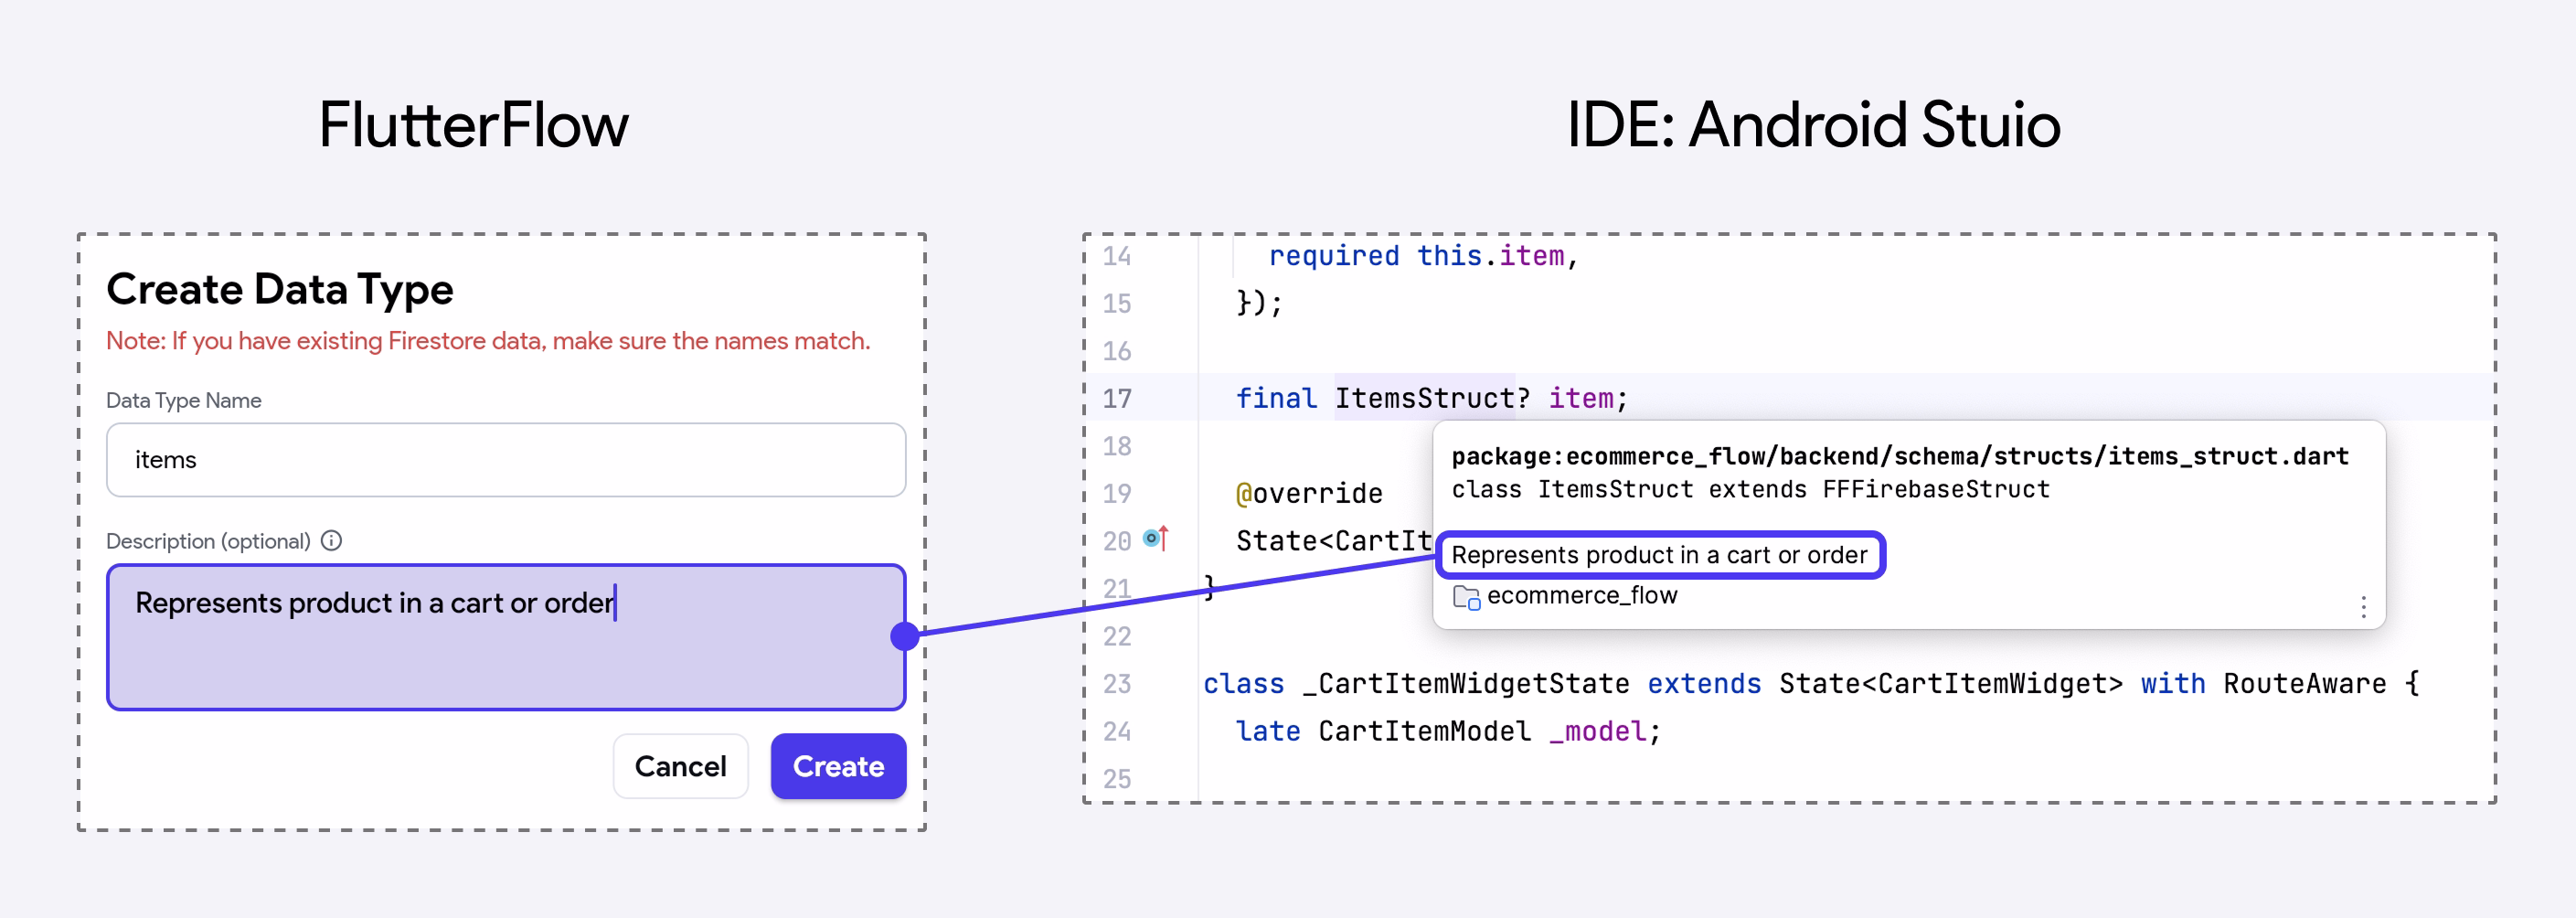Click the @override annotation on line 19
This screenshot has width=2576, height=918.
pos(1309,493)
